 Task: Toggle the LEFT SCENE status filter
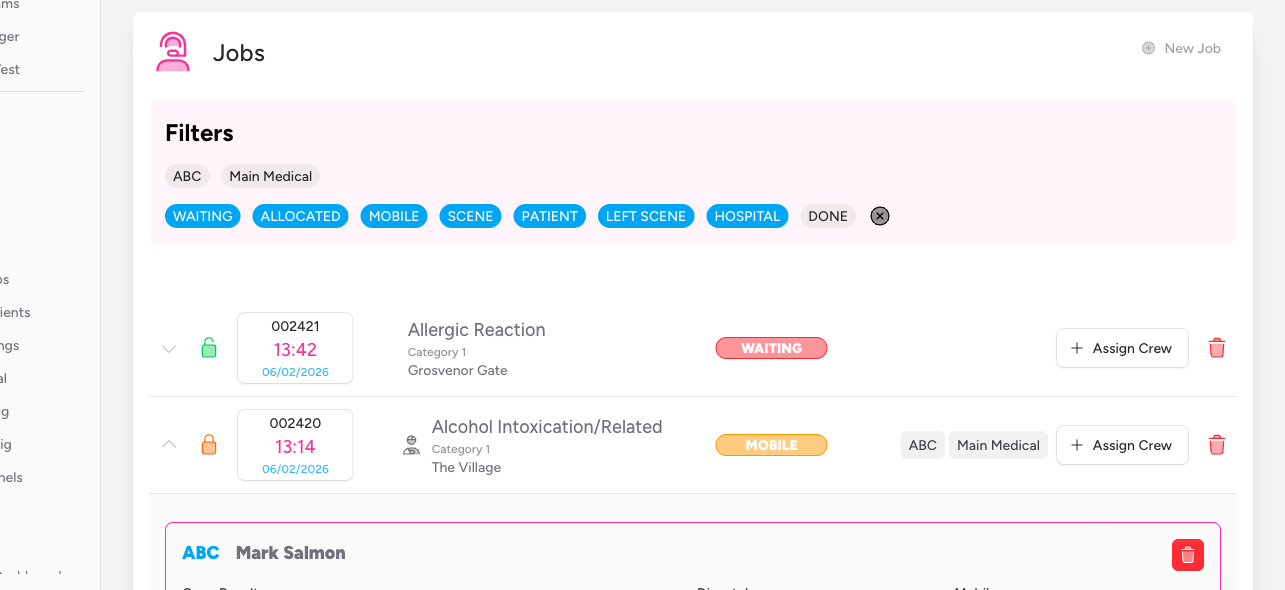coord(646,216)
